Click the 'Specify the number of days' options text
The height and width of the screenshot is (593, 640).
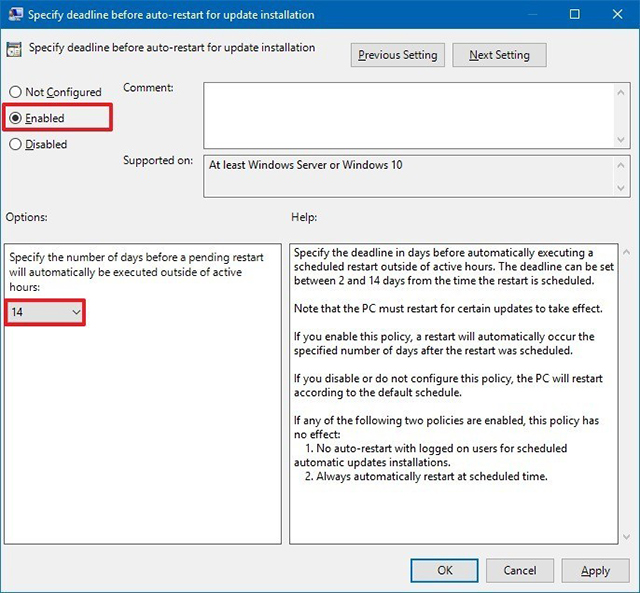coord(136,272)
